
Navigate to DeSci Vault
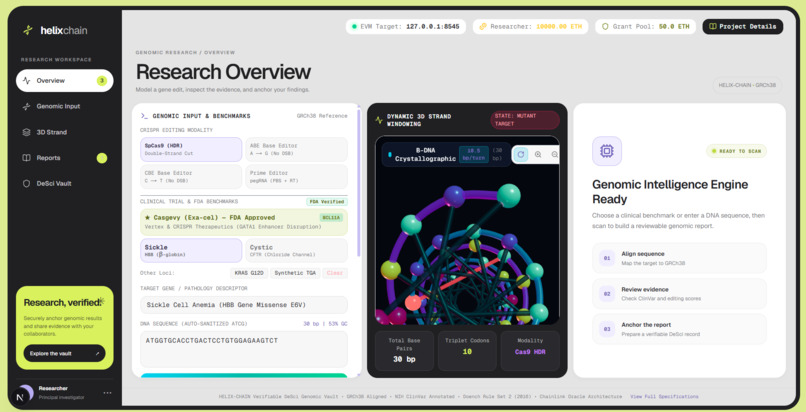pos(65,183)
